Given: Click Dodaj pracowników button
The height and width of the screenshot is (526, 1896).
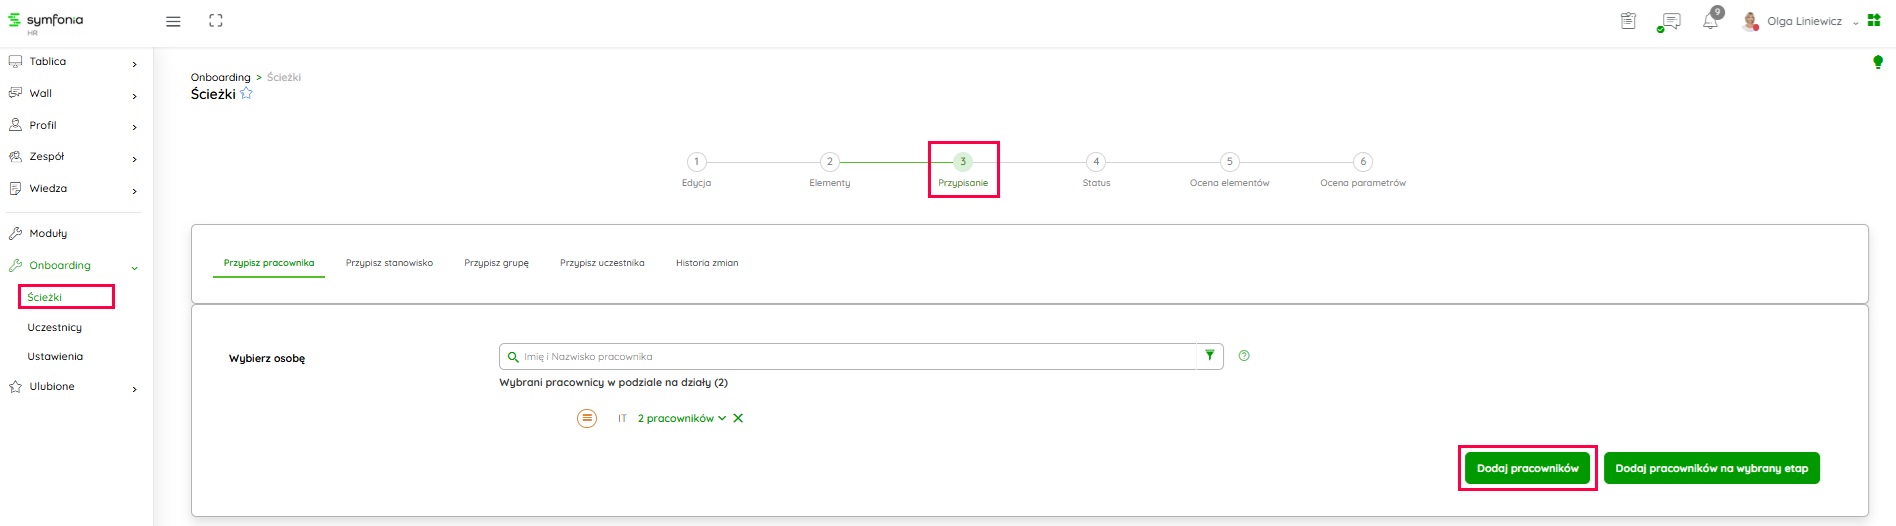Looking at the screenshot, I should click(x=1527, y=468).
